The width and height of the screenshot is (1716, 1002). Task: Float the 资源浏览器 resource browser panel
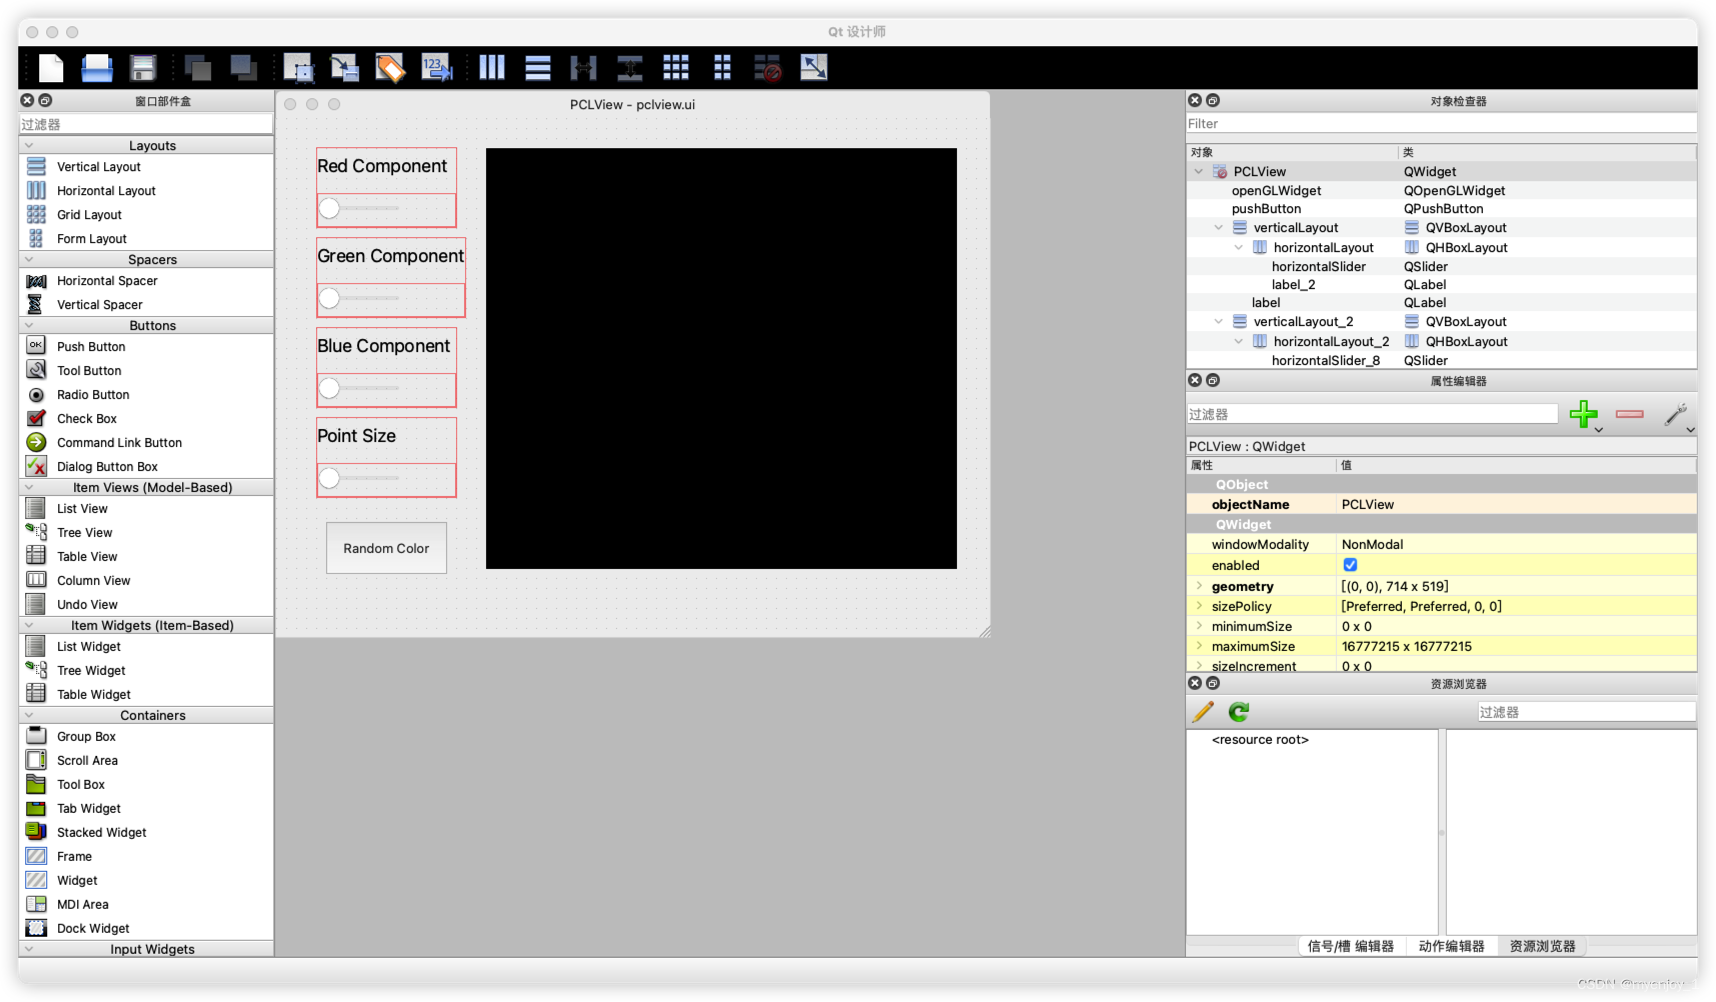pos(1213,684)
